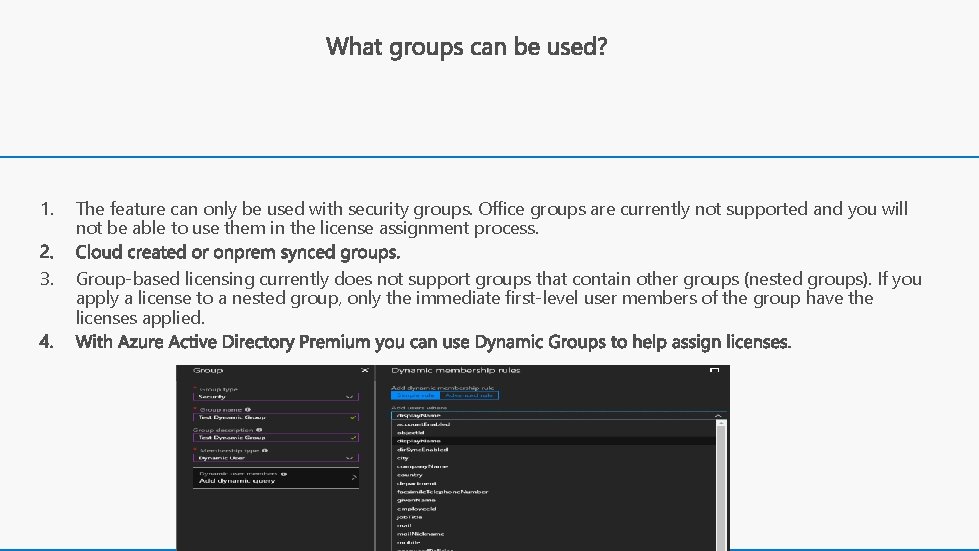Choose employeeId from the property list
Viewport: 979px width, 551px height.
pos(554,509)
